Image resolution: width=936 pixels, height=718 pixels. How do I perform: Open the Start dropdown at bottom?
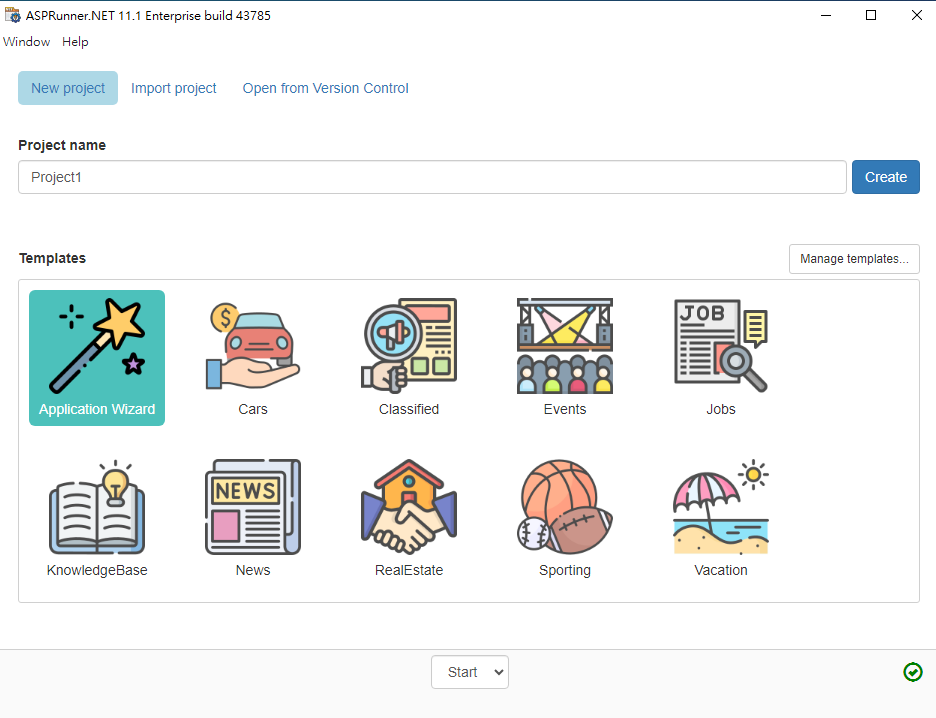[x=470, y=672]
